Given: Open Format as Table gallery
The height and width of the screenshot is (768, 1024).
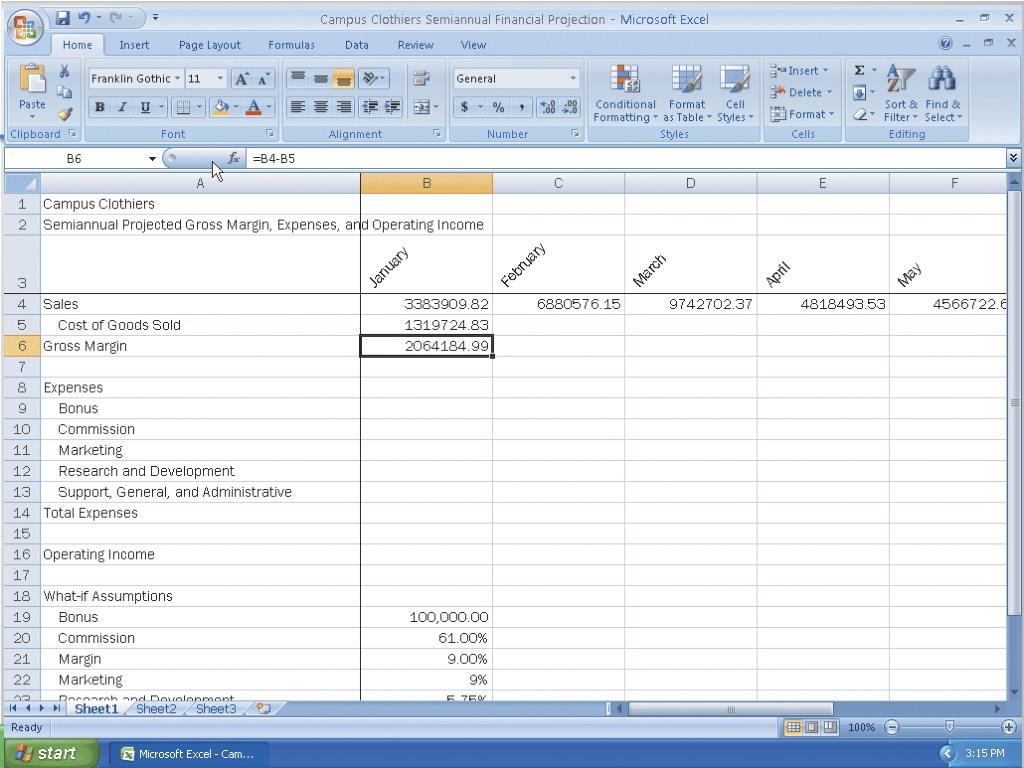Looking at the screenshot, I should point(687,93).
